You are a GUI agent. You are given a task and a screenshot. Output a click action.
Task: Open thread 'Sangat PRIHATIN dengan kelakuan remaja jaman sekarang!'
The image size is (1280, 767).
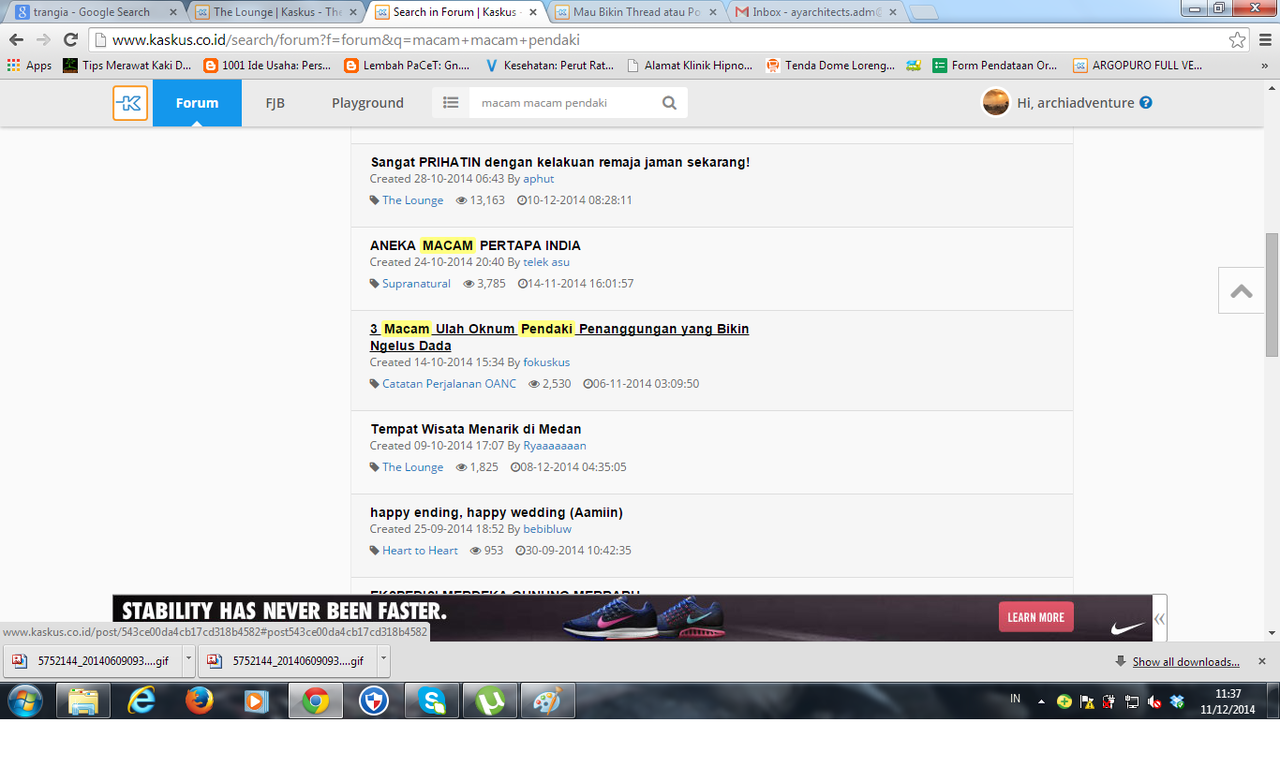click(560, 162)
